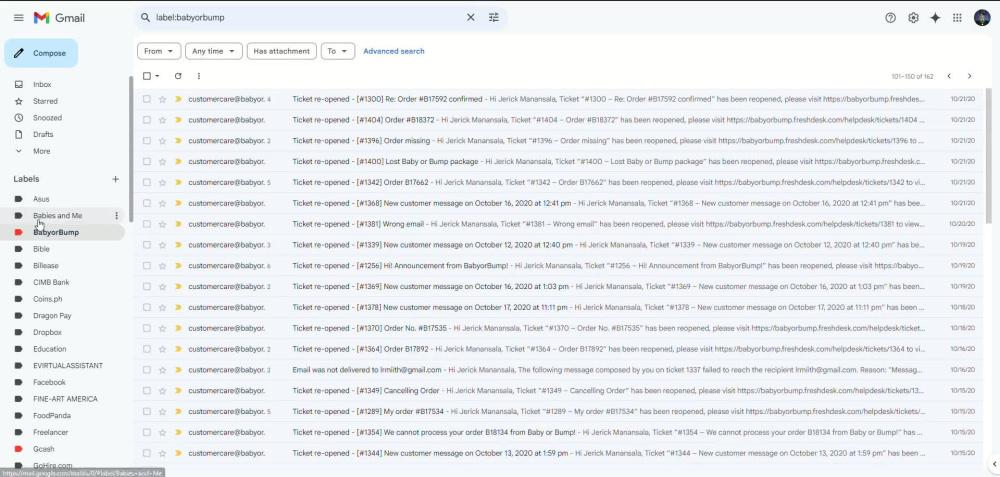Select the #1300 Order #B17592 email checkbox
1000x477 pixels.
tap(147, 99)
